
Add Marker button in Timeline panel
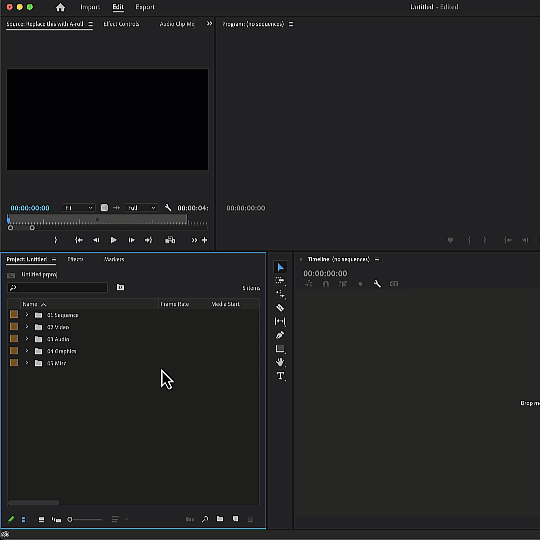pos(360,284)
